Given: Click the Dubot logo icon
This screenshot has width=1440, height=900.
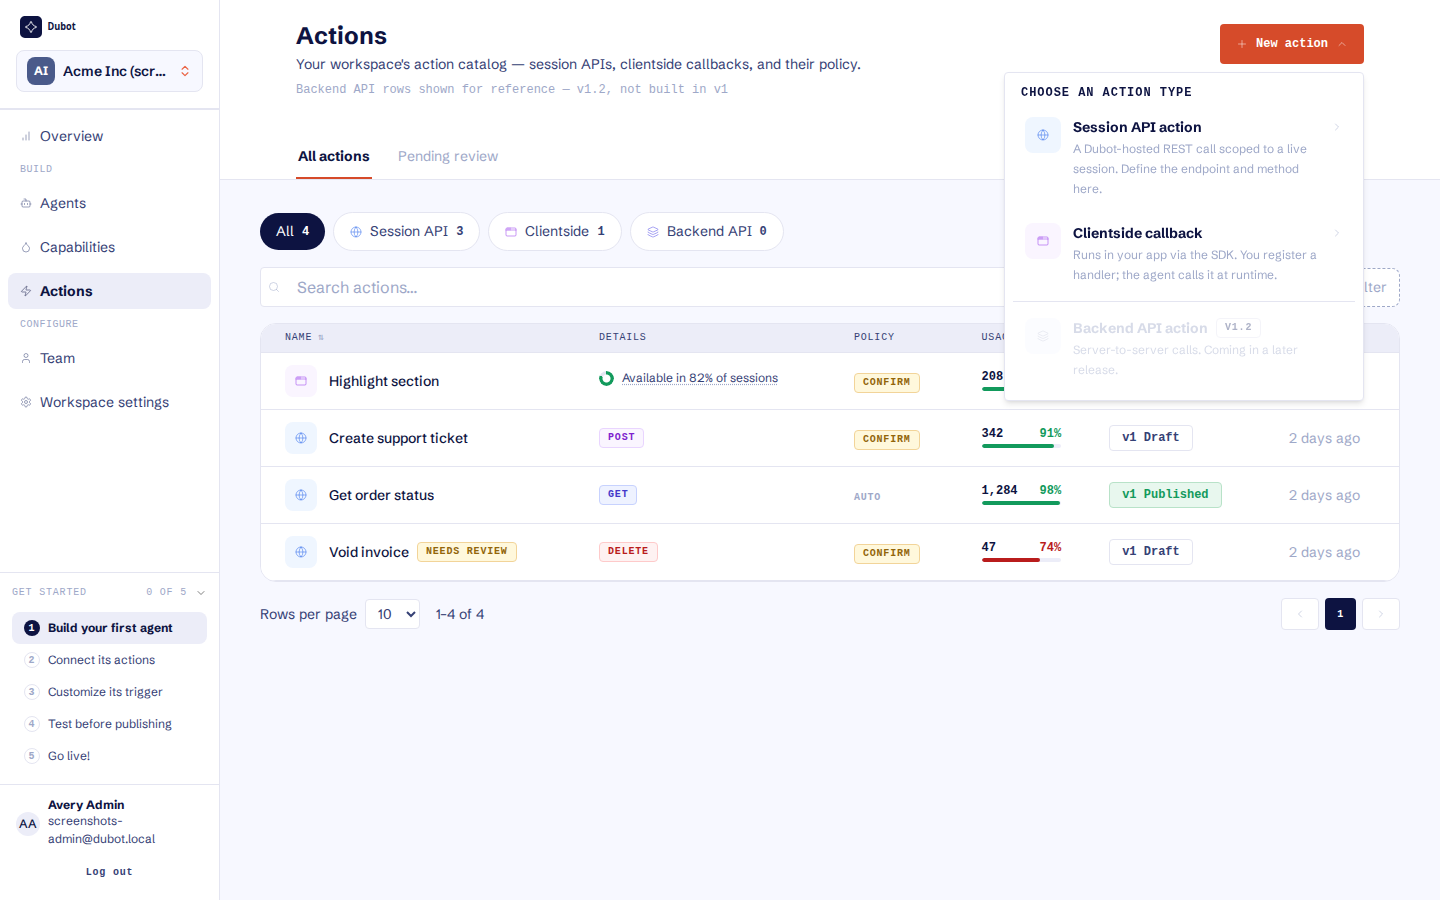Looking at the screenshot, I should pos(31,27).
